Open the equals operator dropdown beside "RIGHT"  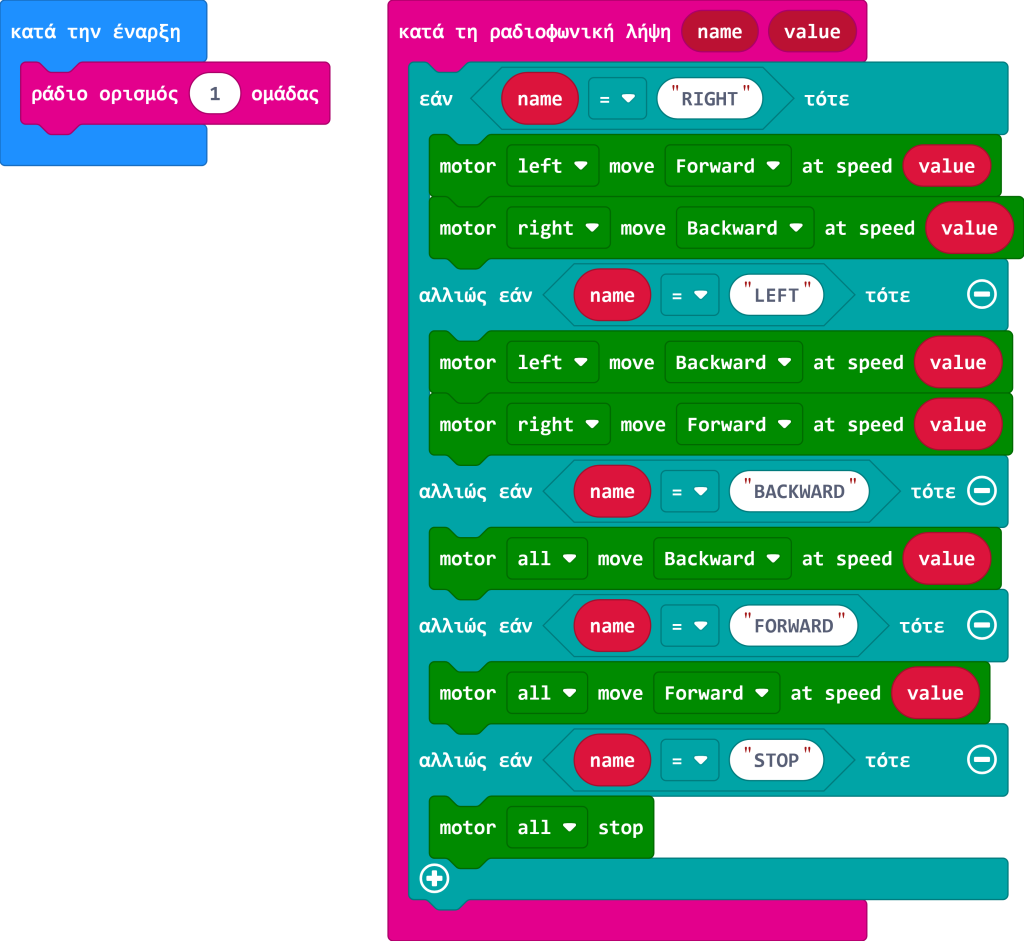pos(617,99)
